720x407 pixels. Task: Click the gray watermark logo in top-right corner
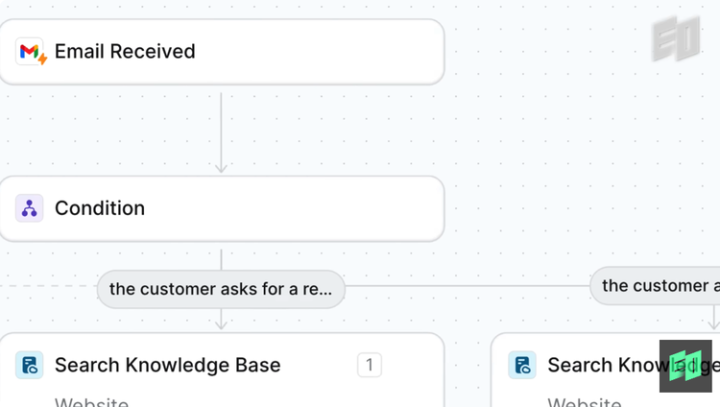point(676,41)
